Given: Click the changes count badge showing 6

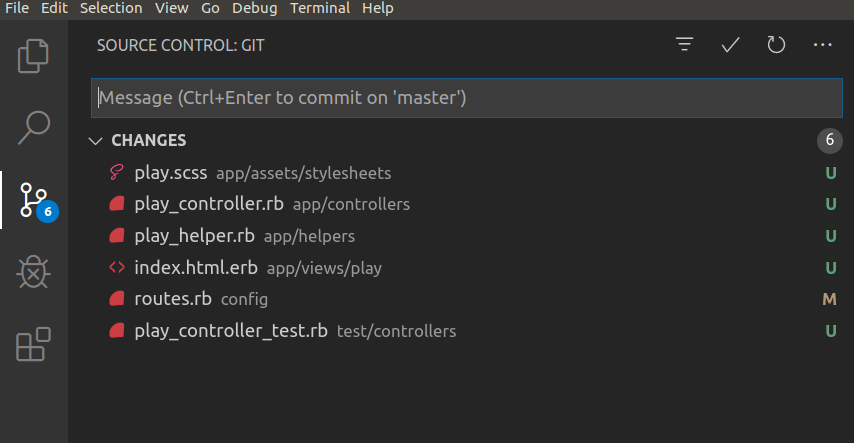Looking at the screenshot, I should (829, 140).
